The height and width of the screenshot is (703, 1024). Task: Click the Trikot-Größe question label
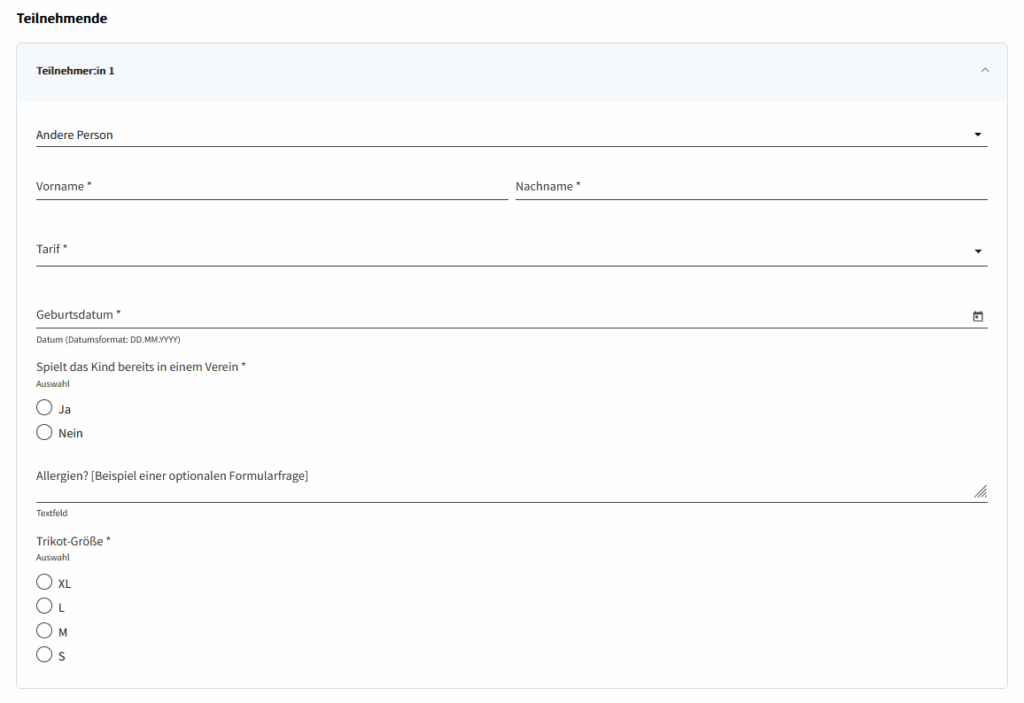click(x=73, y=541)
